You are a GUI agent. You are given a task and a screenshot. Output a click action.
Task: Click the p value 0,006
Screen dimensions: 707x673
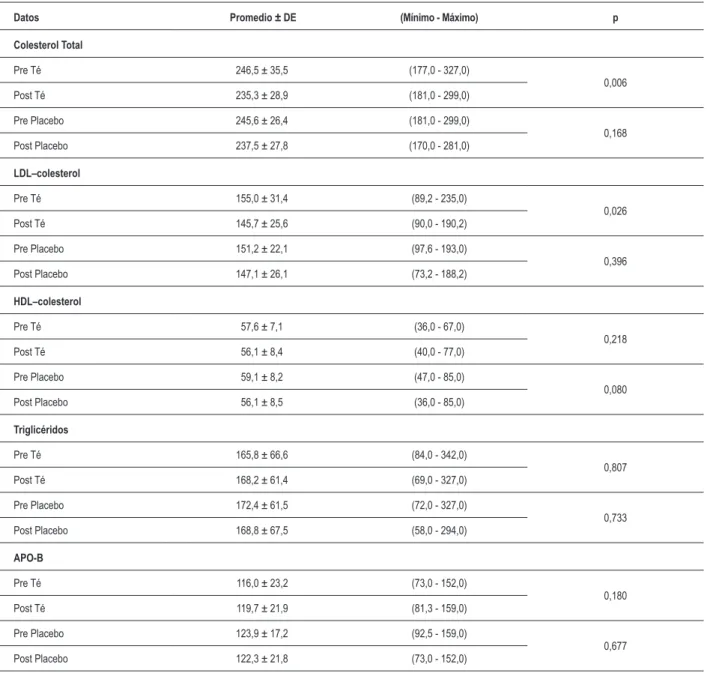(x=615, y=82)
